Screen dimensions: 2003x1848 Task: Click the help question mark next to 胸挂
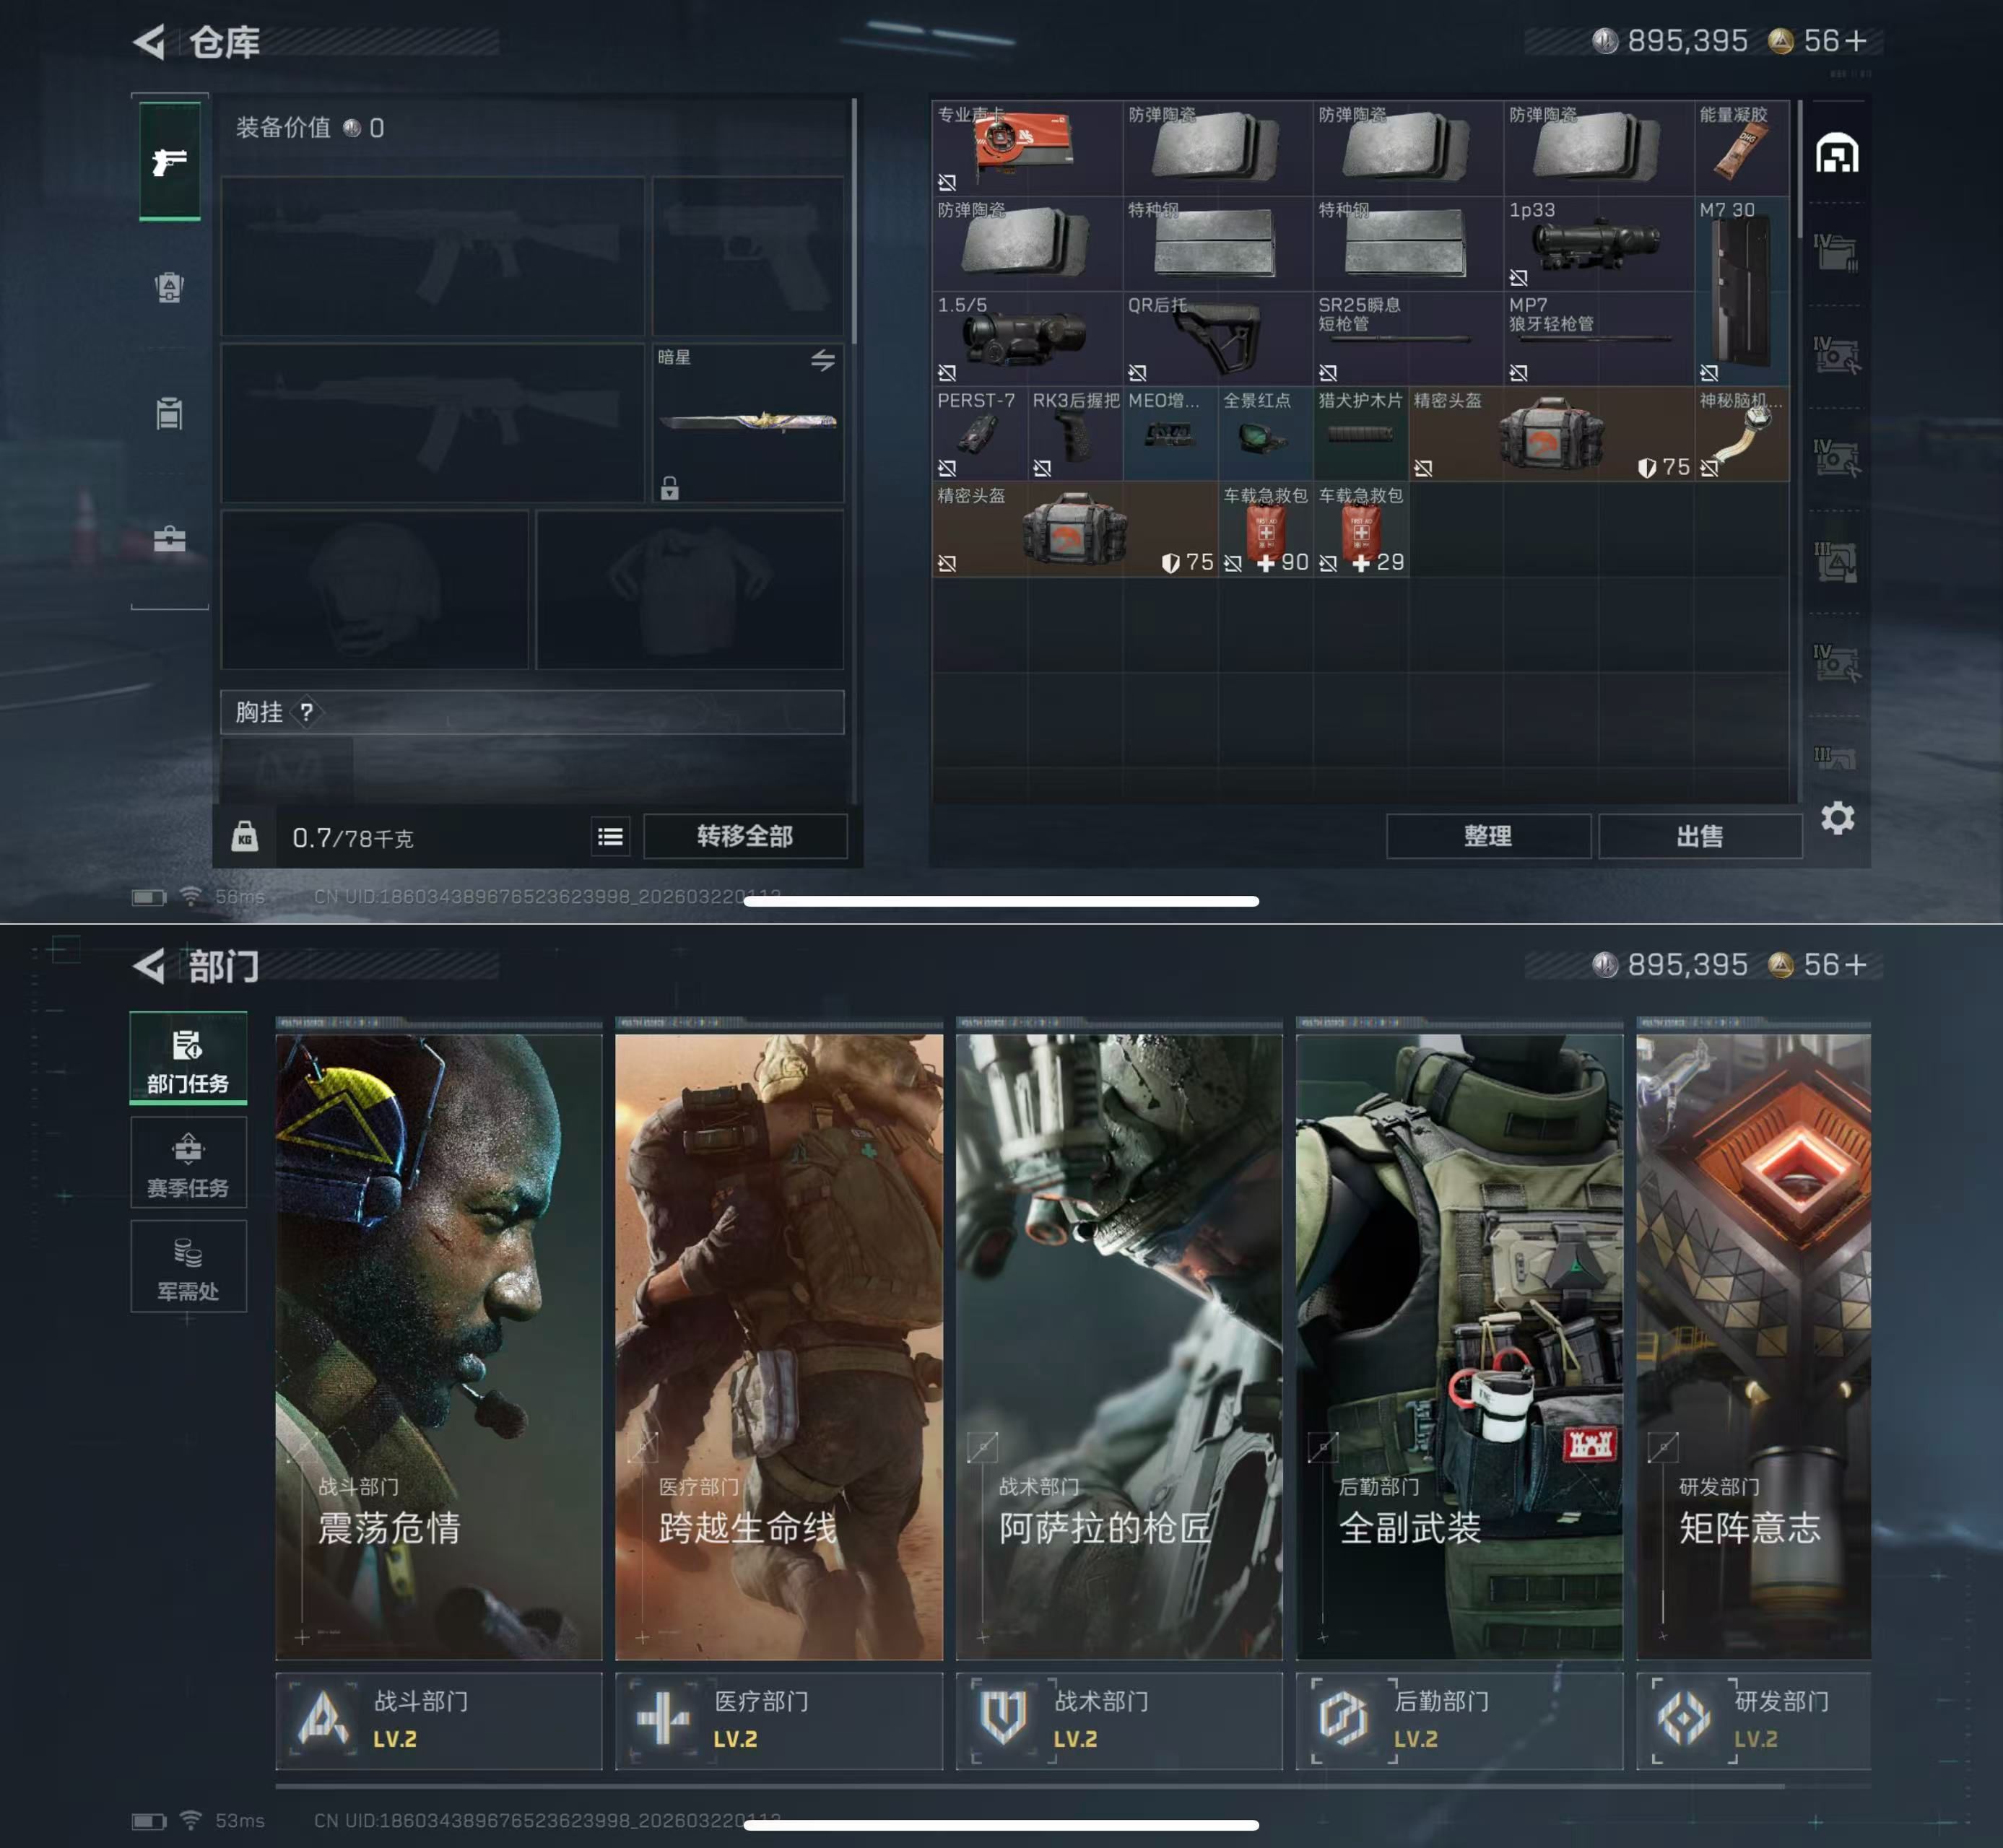306,712
